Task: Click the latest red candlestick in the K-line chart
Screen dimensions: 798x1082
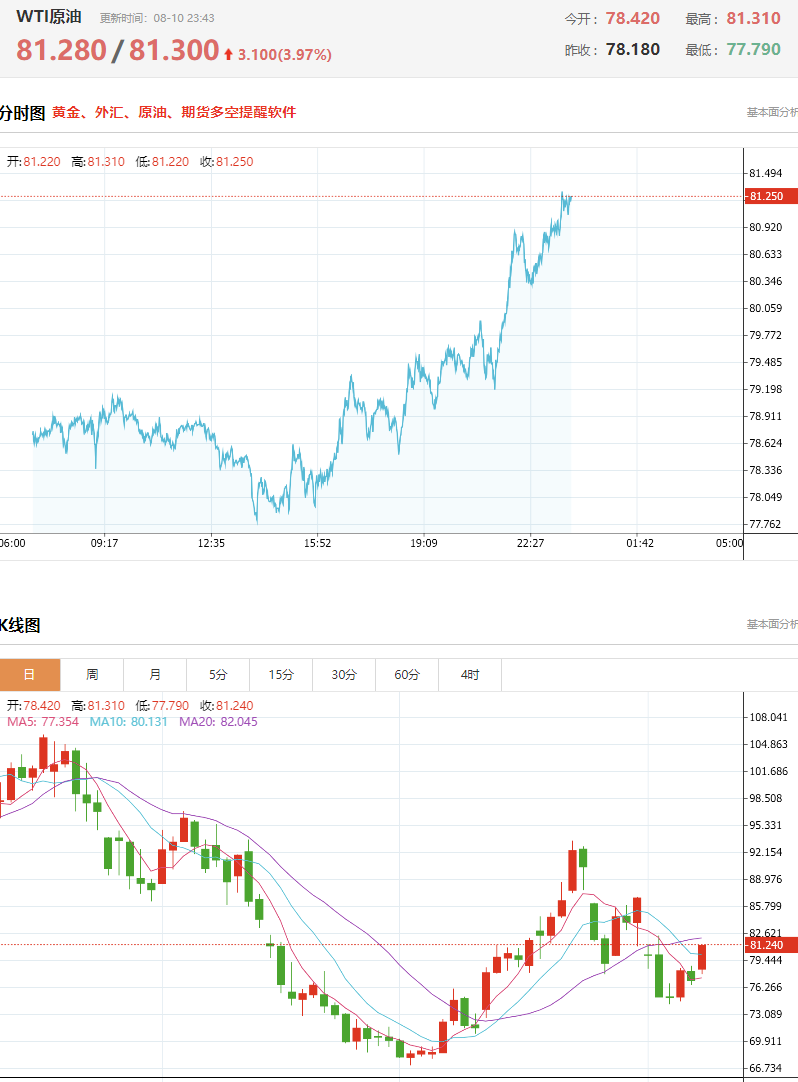Action: (702, 958)
